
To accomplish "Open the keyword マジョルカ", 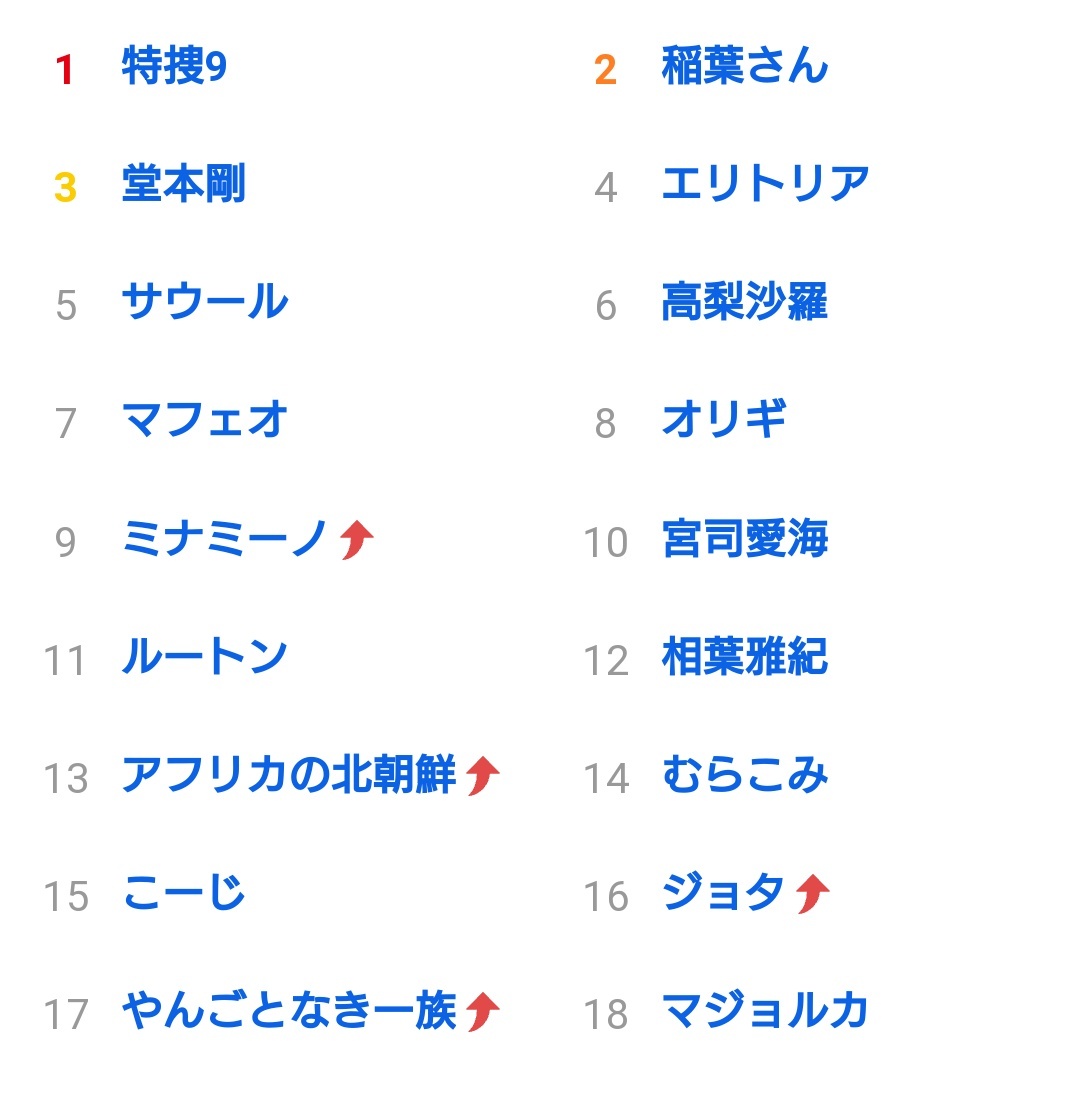I will pos(766,1010).
